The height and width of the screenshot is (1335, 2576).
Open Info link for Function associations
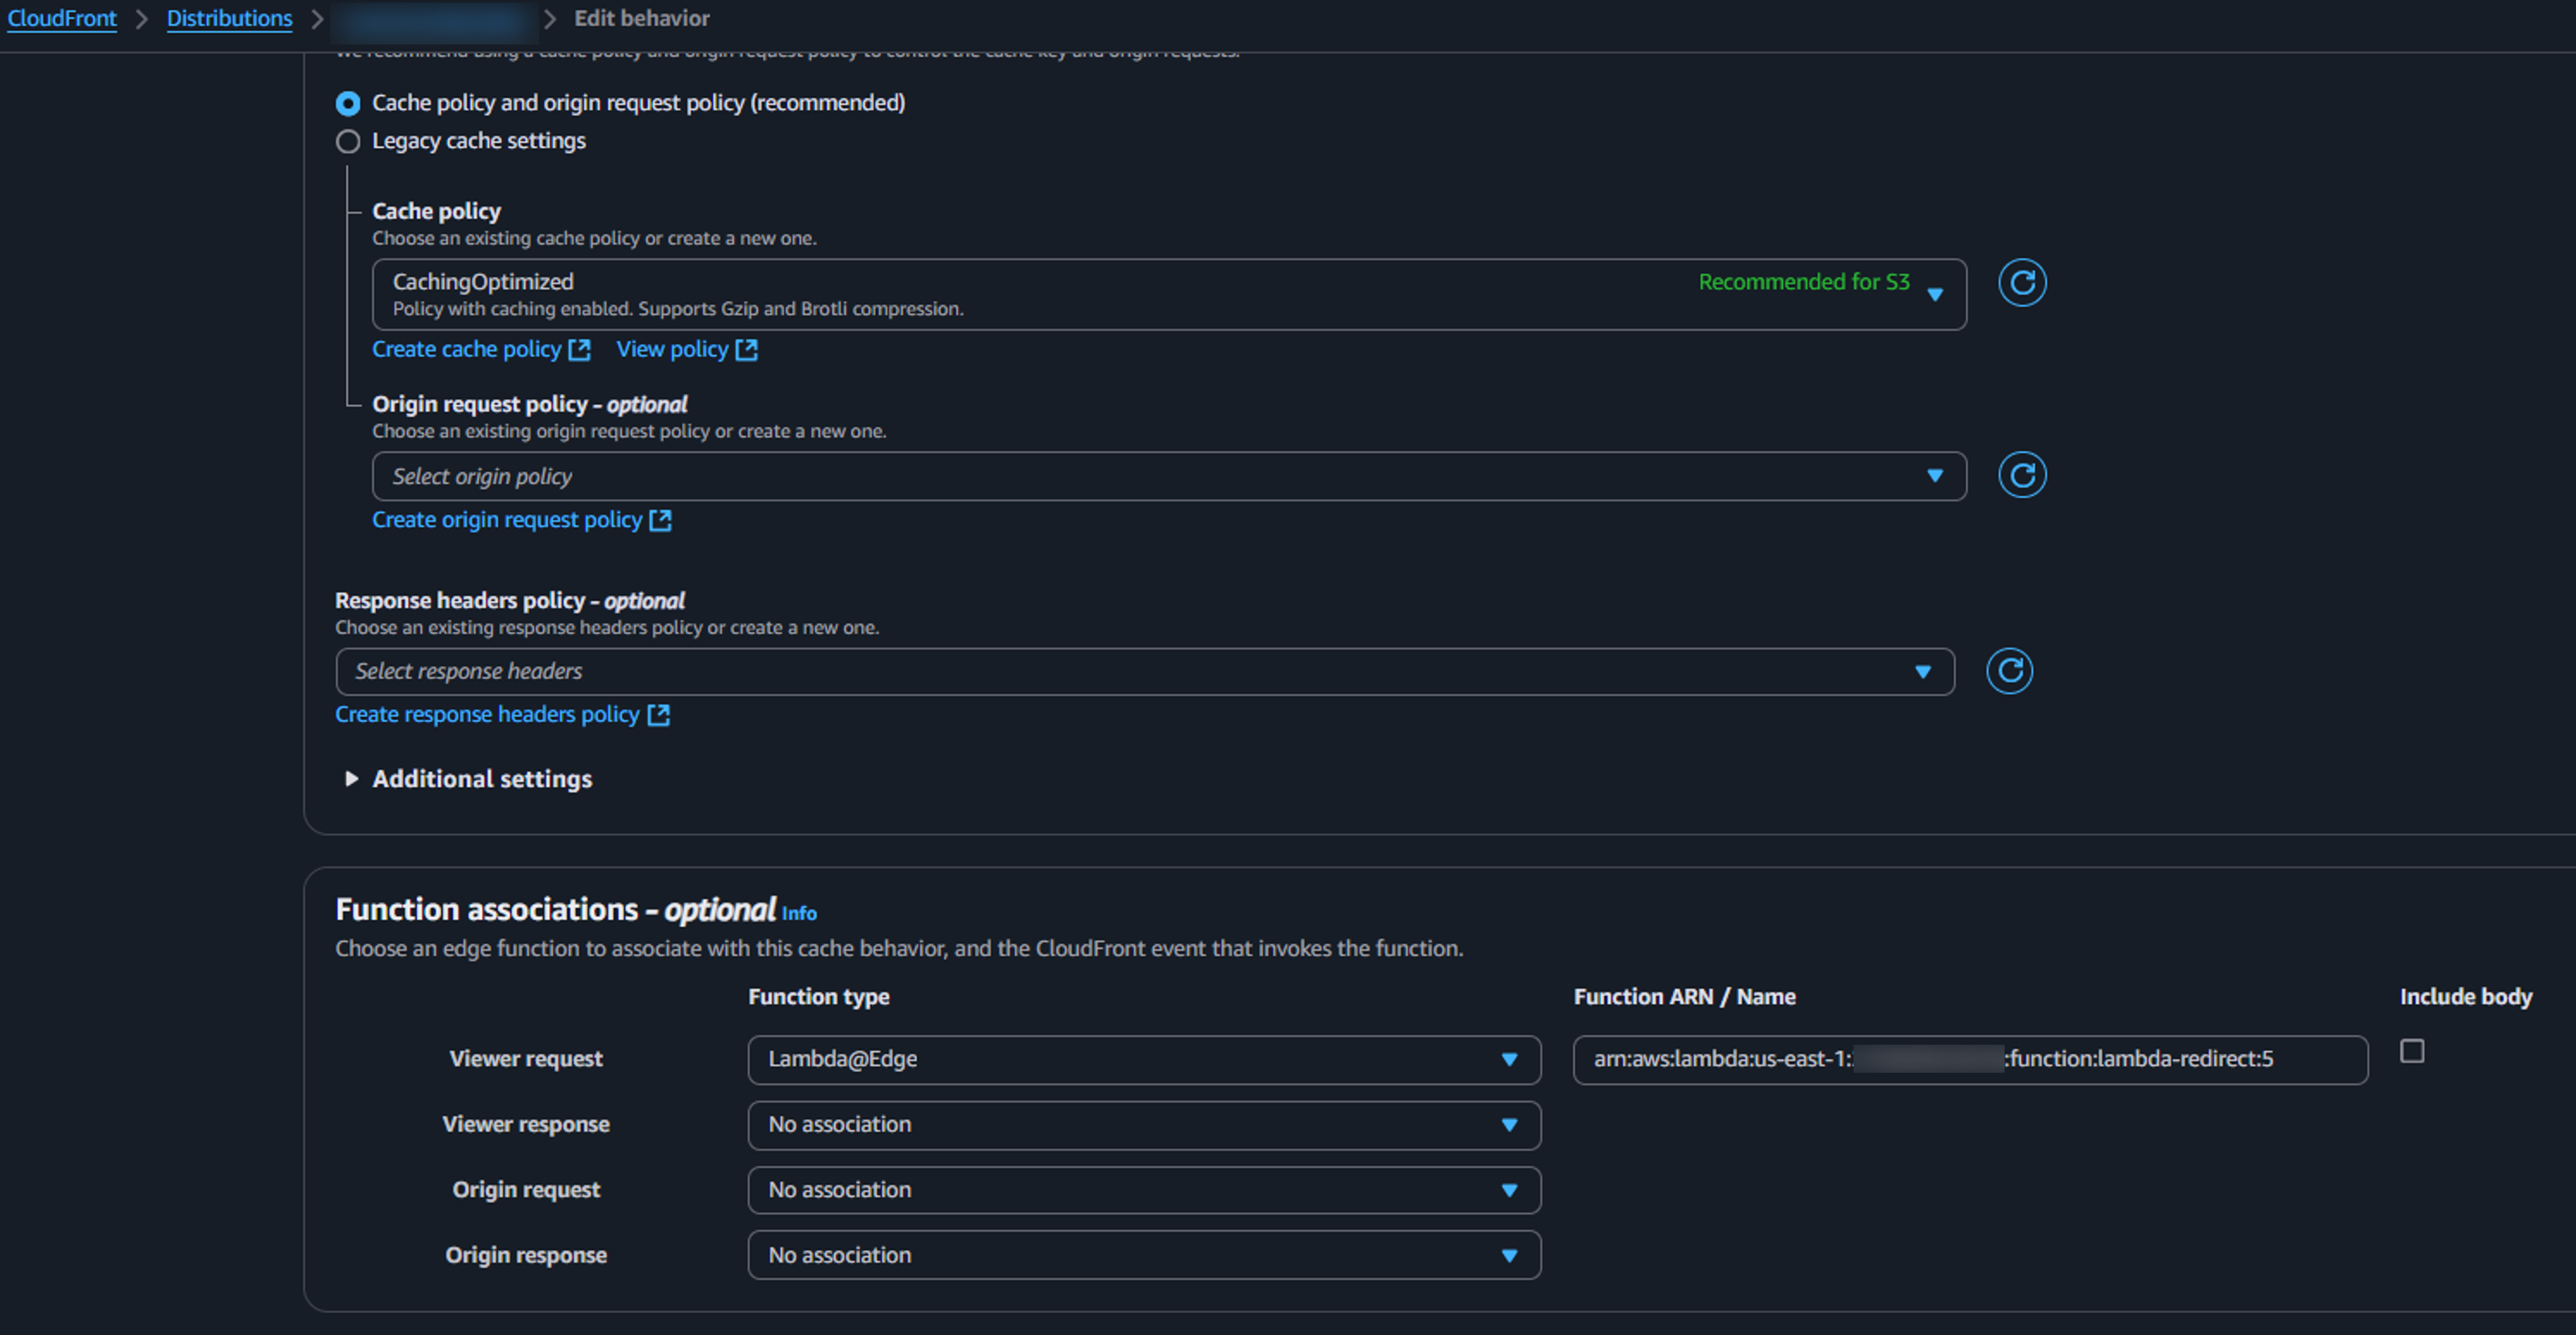tap(798, 913)
